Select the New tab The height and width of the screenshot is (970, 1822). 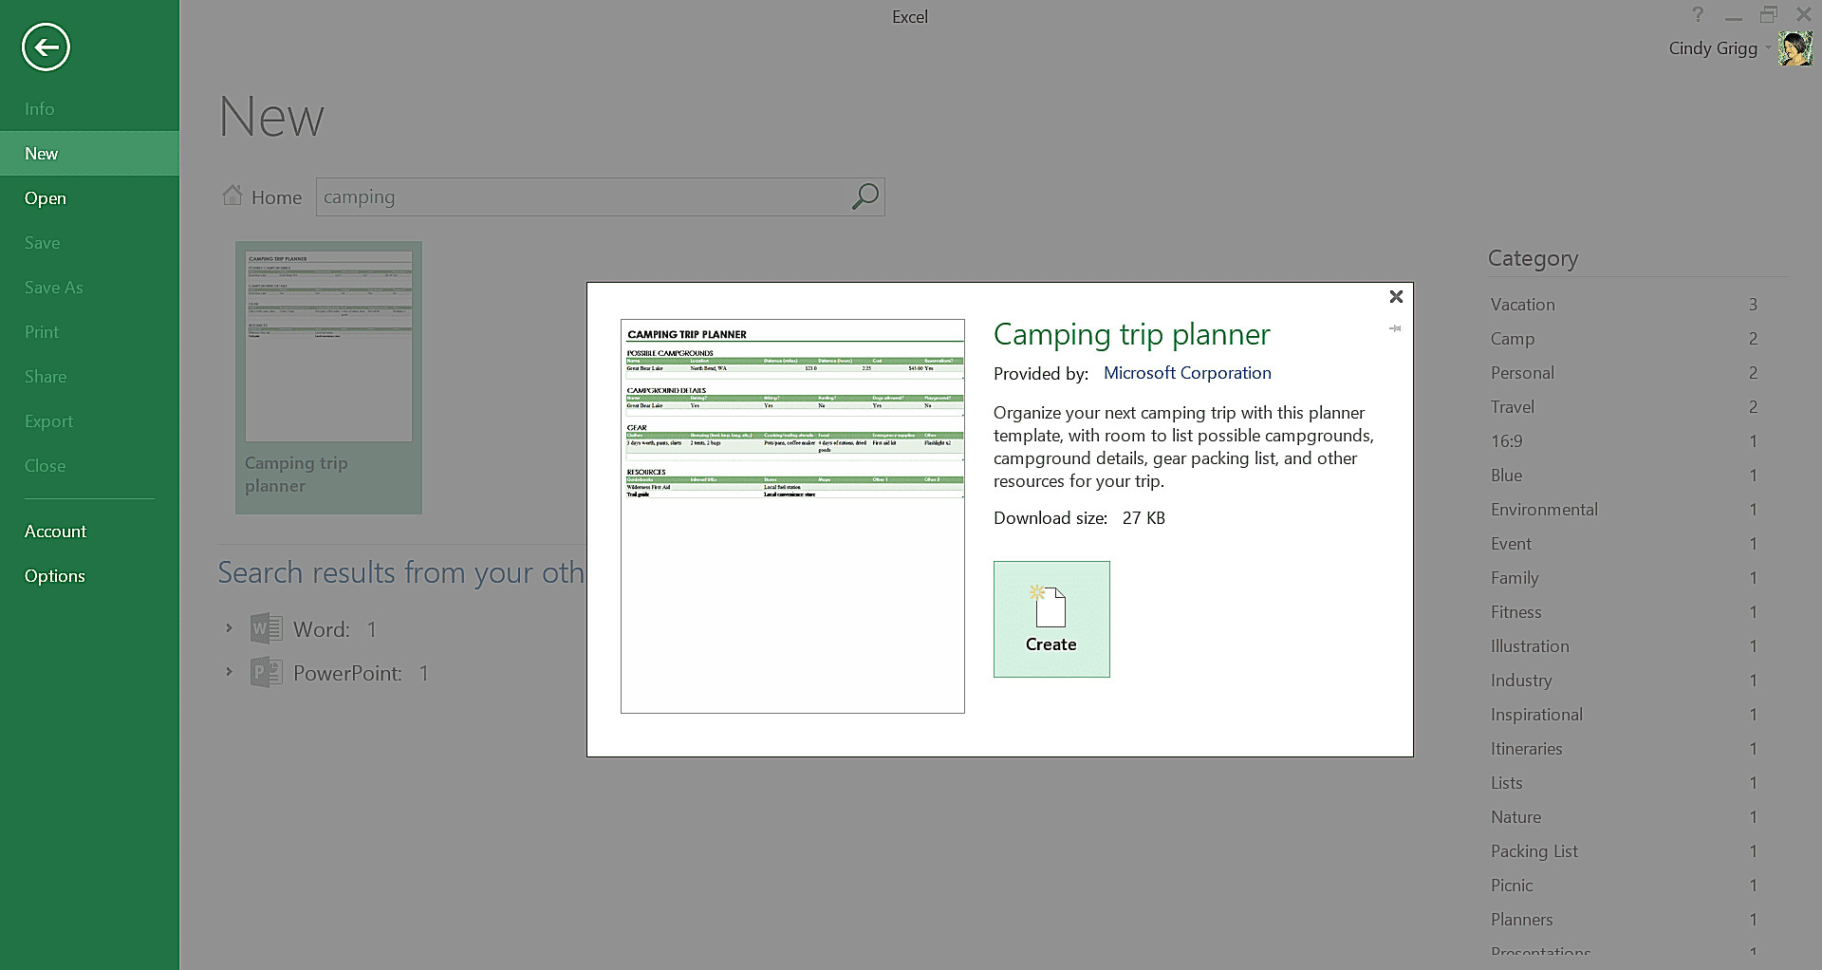[x=90, y=153]
